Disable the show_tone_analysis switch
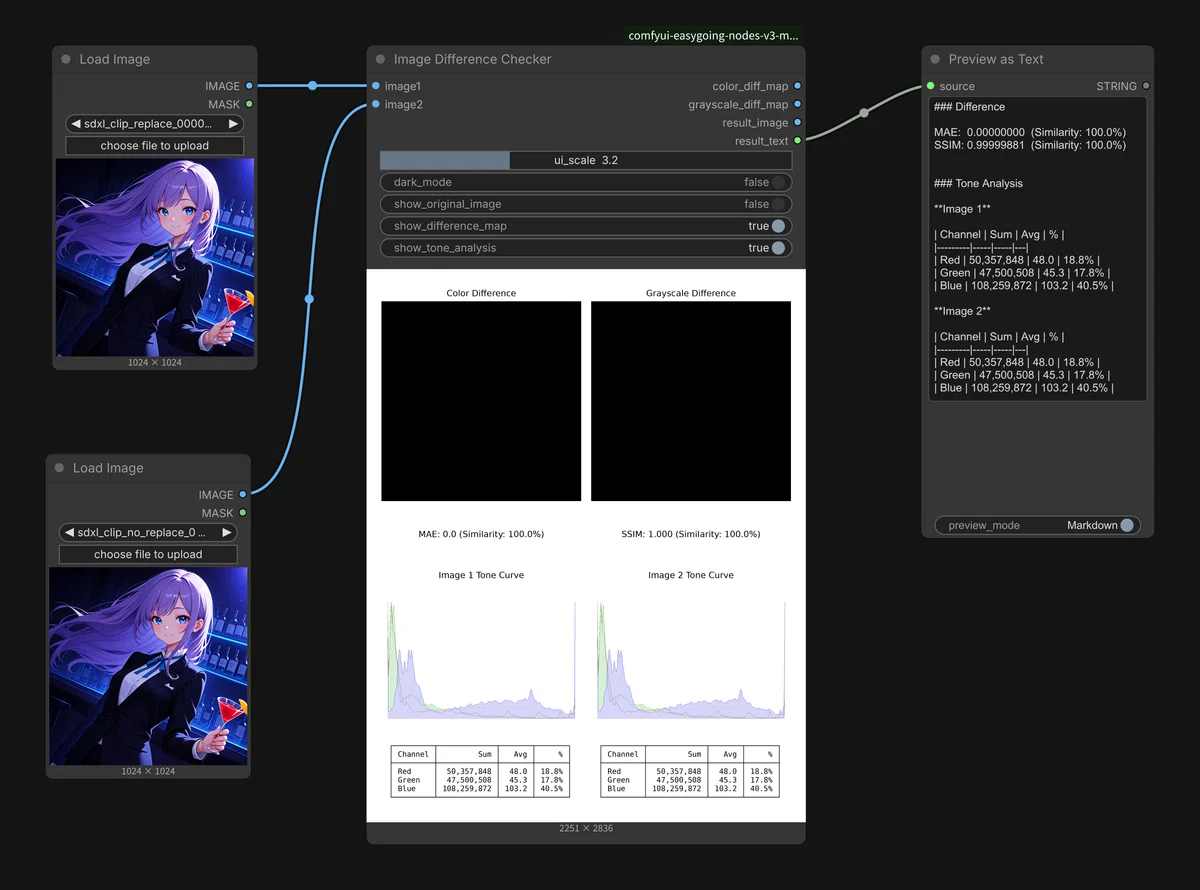The height and width of the screenshot is (890, 1200). (x=778, y=248)
